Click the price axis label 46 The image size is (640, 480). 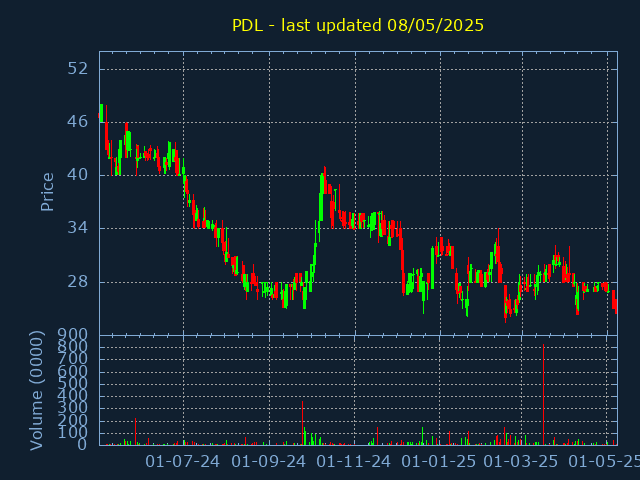tap(78, 122)
